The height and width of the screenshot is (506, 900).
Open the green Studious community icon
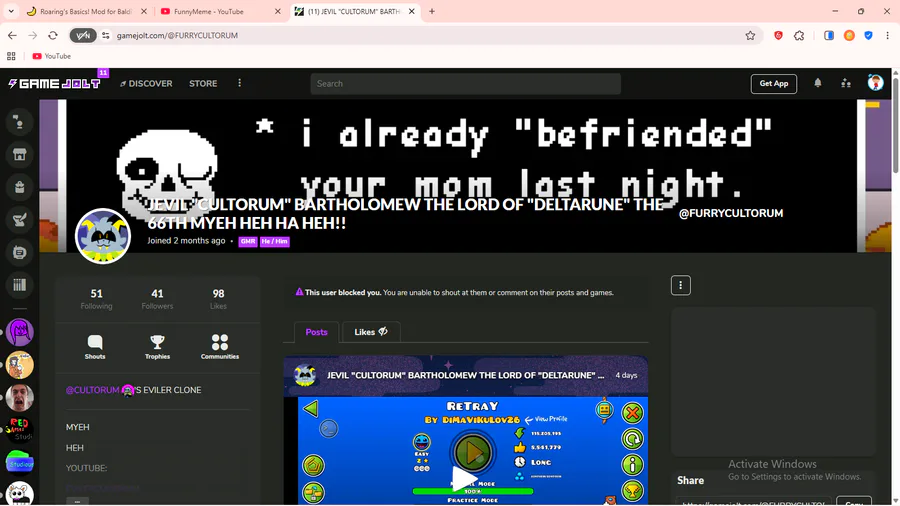click(x=20, y=462)
